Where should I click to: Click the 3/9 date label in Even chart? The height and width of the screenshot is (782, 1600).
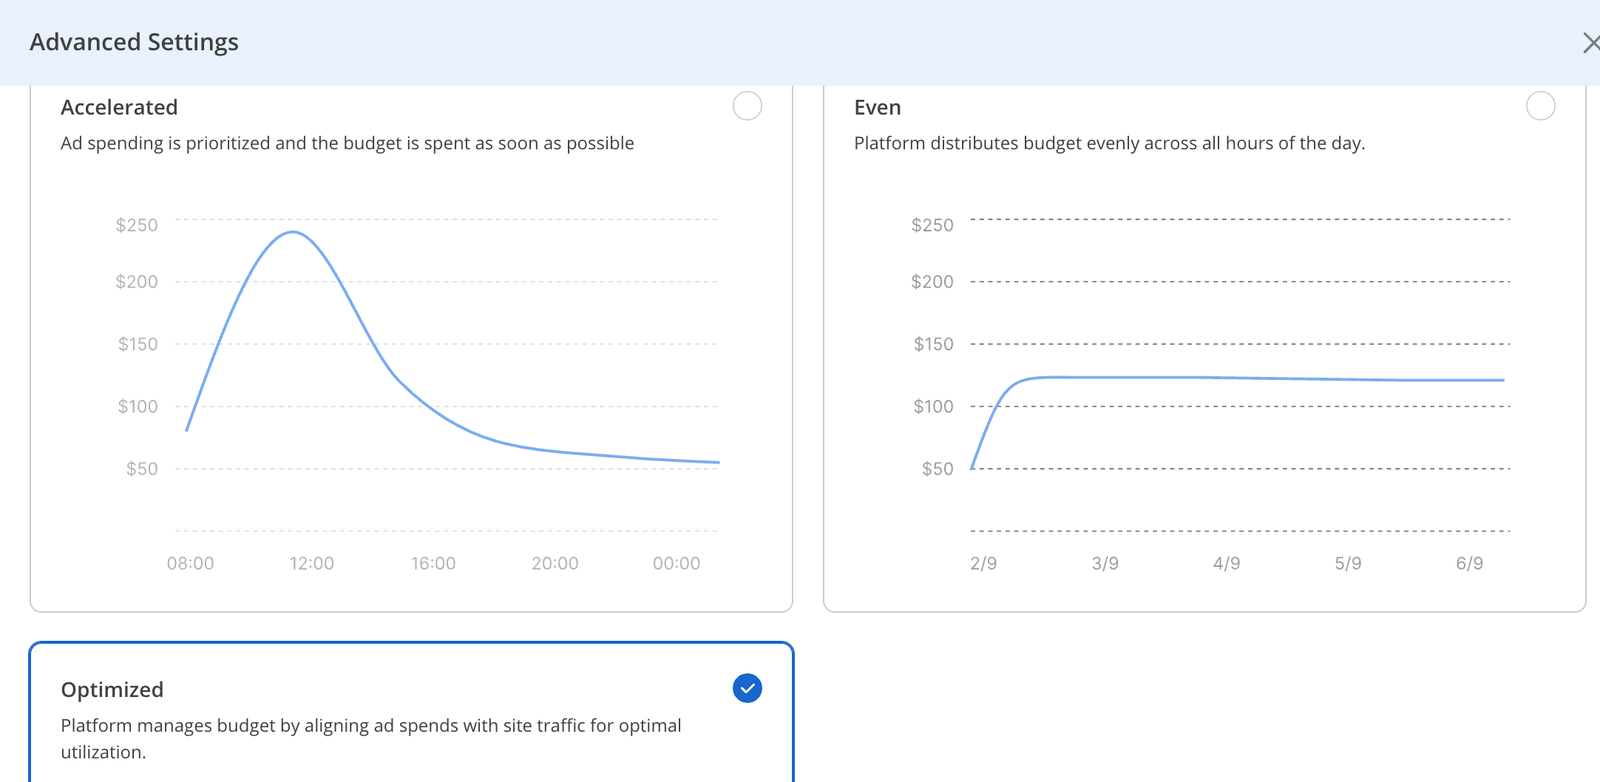click(1105, 564)
